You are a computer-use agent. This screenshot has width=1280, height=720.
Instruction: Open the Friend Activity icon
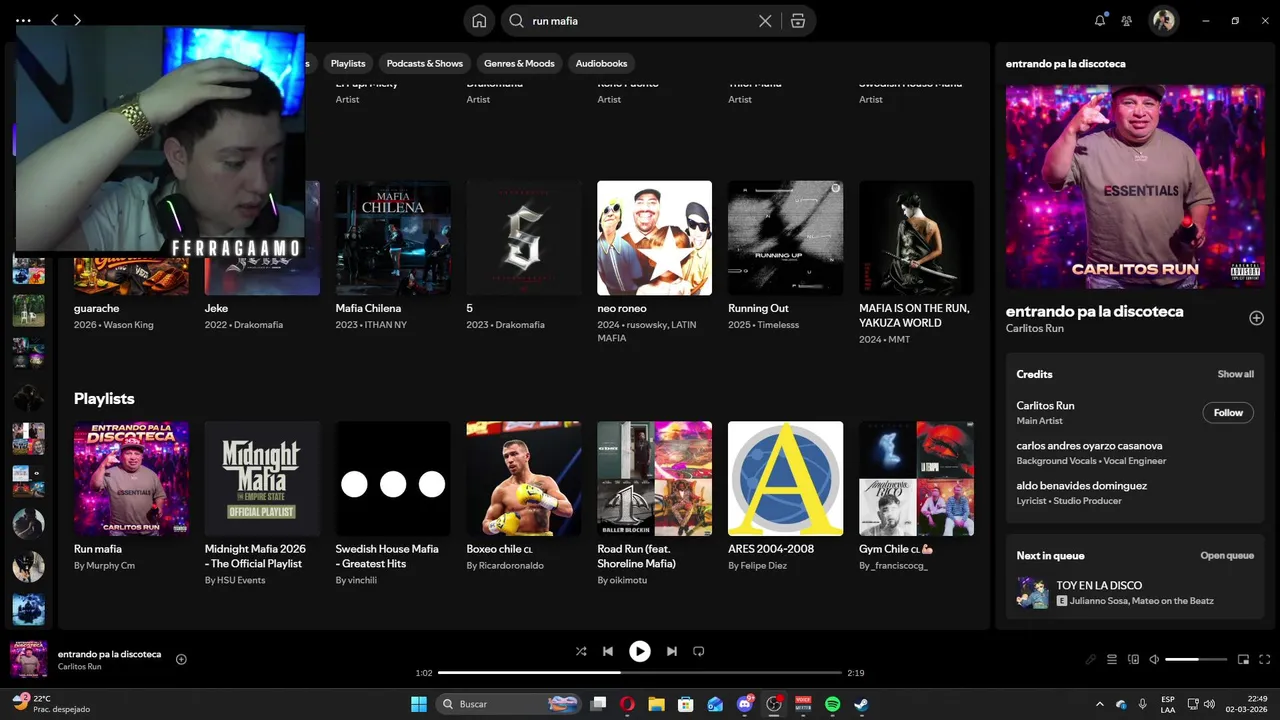(1127, 20)
